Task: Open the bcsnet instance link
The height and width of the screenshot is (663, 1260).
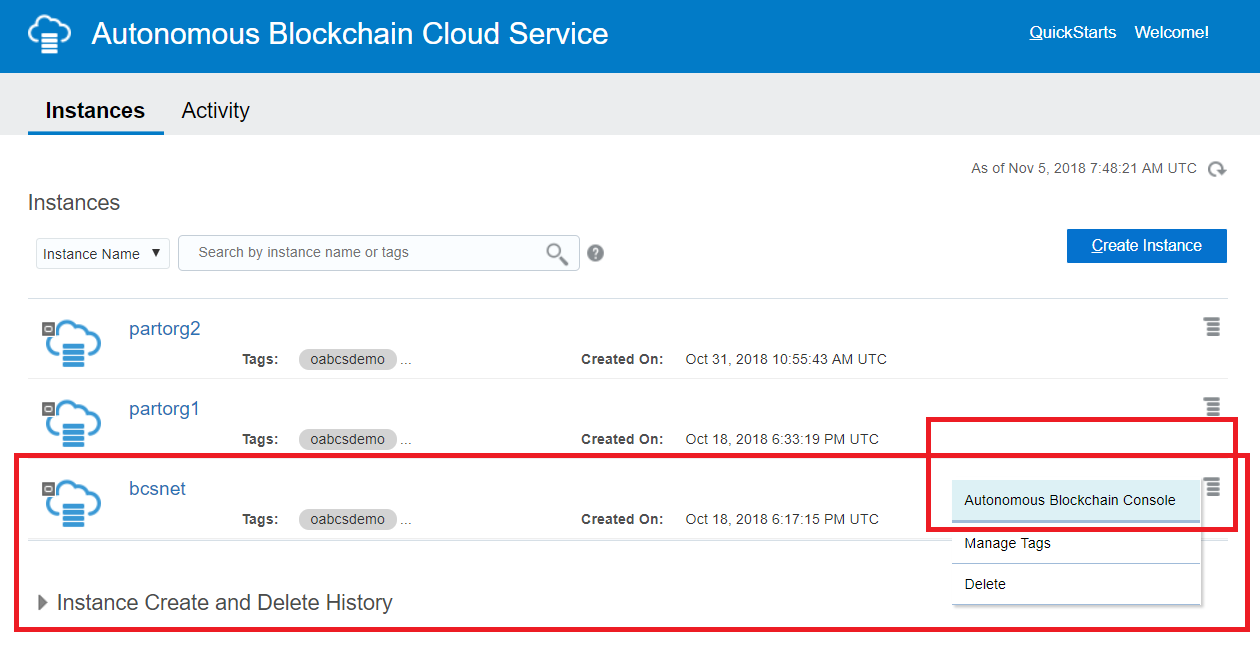Action: click(158, 489)
